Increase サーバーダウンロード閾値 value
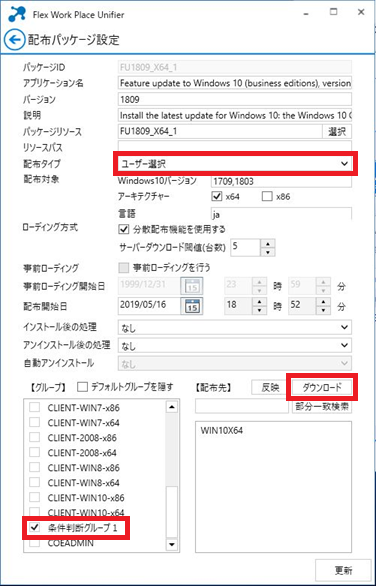376x586 pixels. 268,243
